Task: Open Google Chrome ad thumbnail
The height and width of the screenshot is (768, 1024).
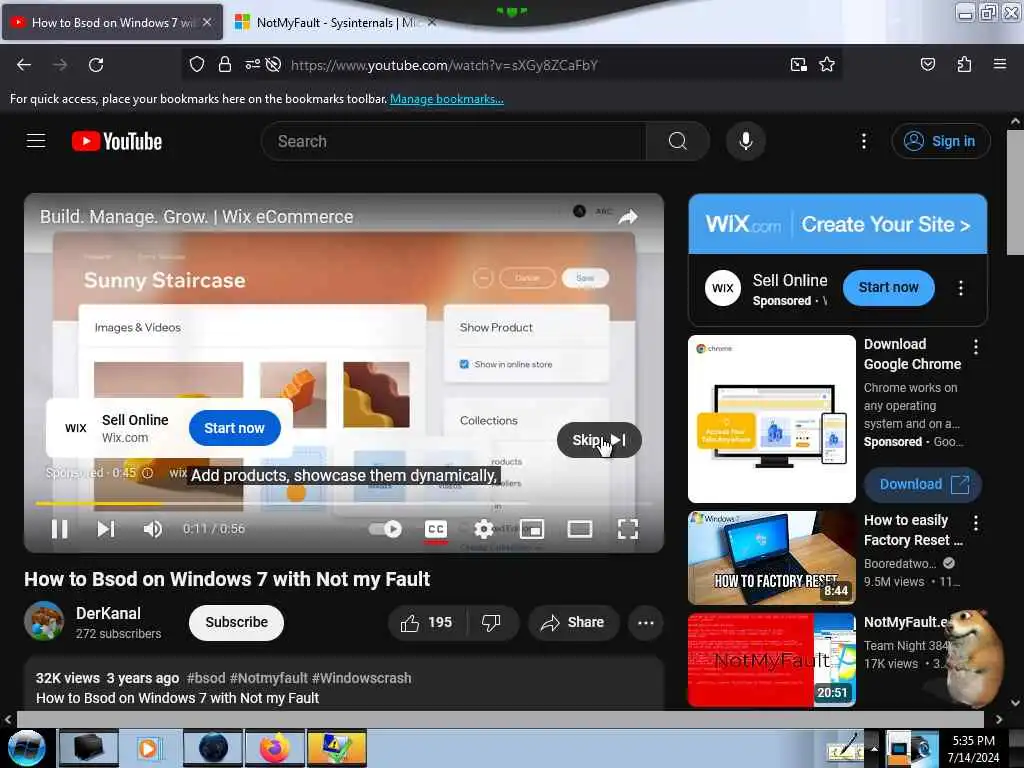Action: pyautogui.click(x=772, y=419)
